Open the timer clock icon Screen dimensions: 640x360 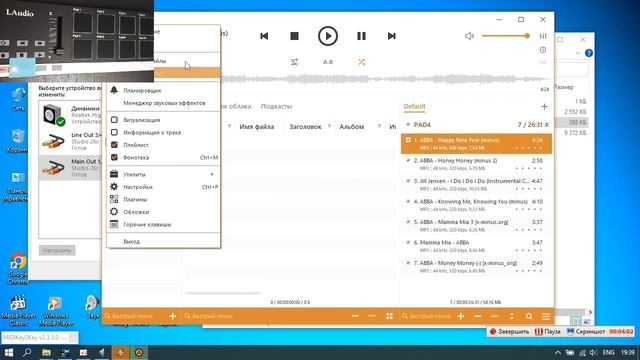(x=543, y=50)
